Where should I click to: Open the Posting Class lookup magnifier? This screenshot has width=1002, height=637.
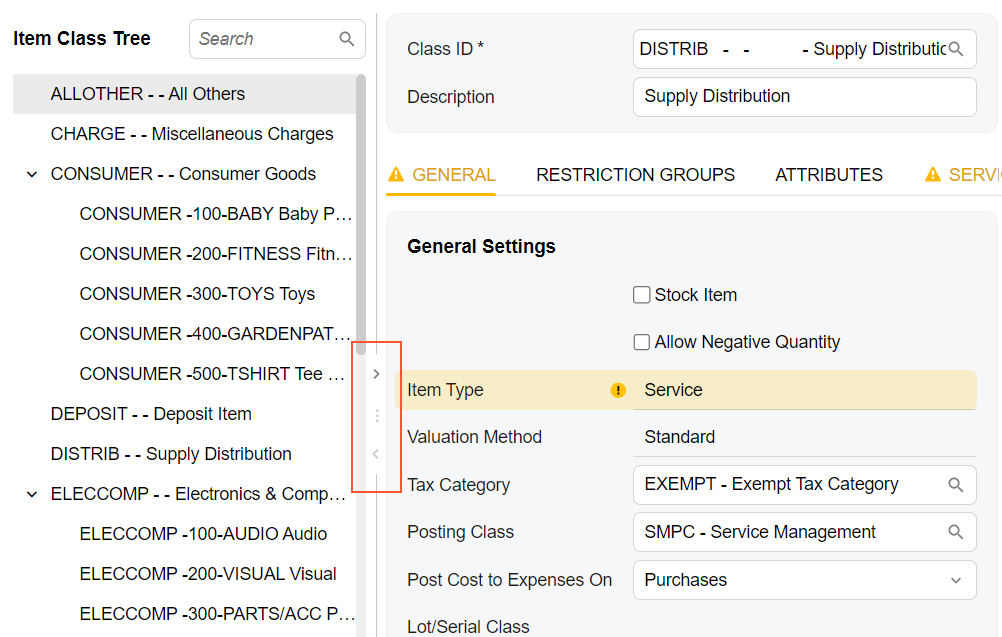pos(956,532)
